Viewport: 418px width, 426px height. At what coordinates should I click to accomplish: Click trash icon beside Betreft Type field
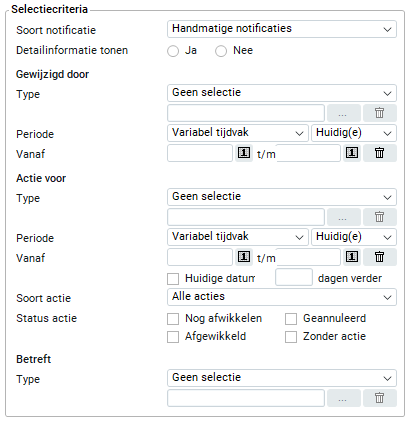tap(380, 398)
